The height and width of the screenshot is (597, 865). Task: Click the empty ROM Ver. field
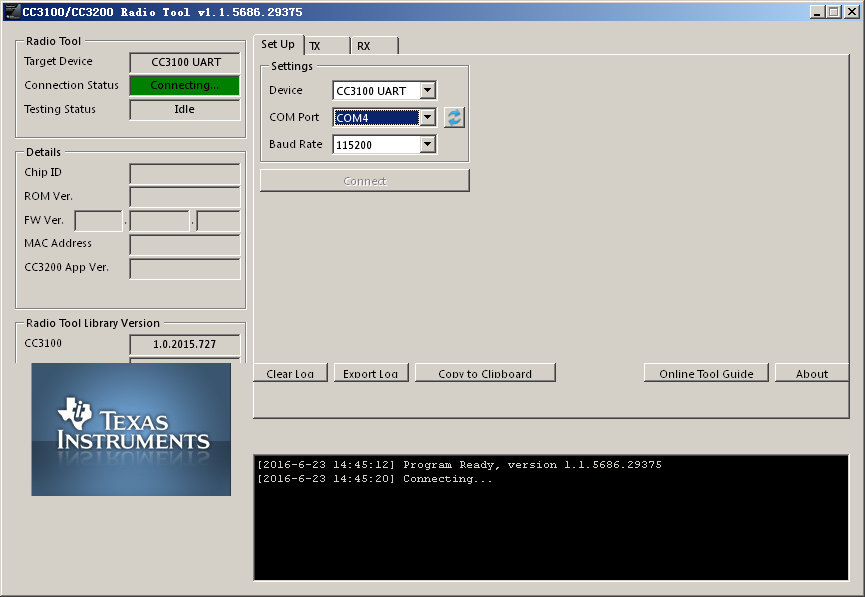[x=185, y=197]
